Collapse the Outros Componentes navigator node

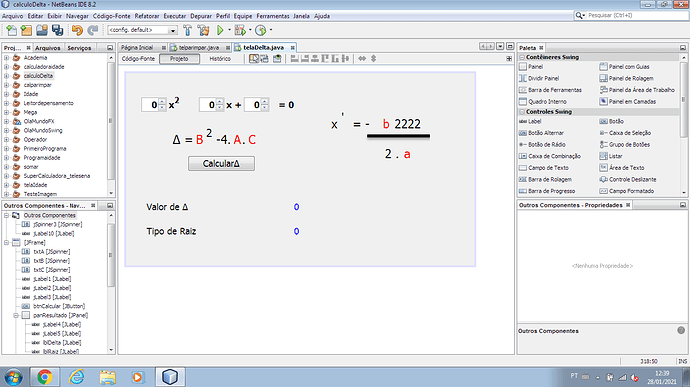[7, 215]
